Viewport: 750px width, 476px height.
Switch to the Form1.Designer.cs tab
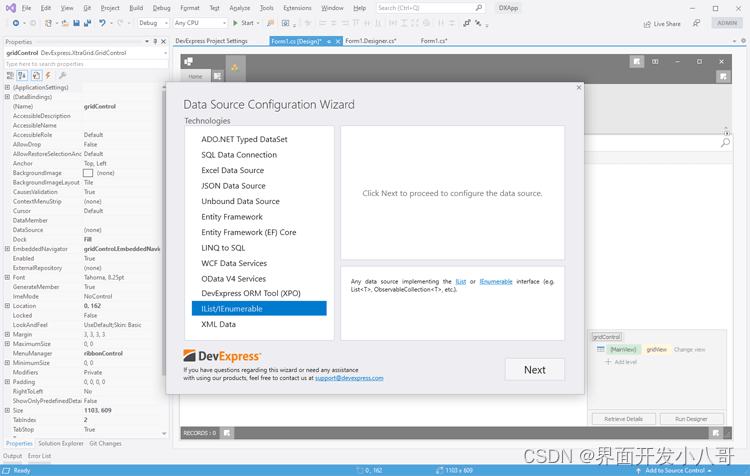[x=371, y=41]
